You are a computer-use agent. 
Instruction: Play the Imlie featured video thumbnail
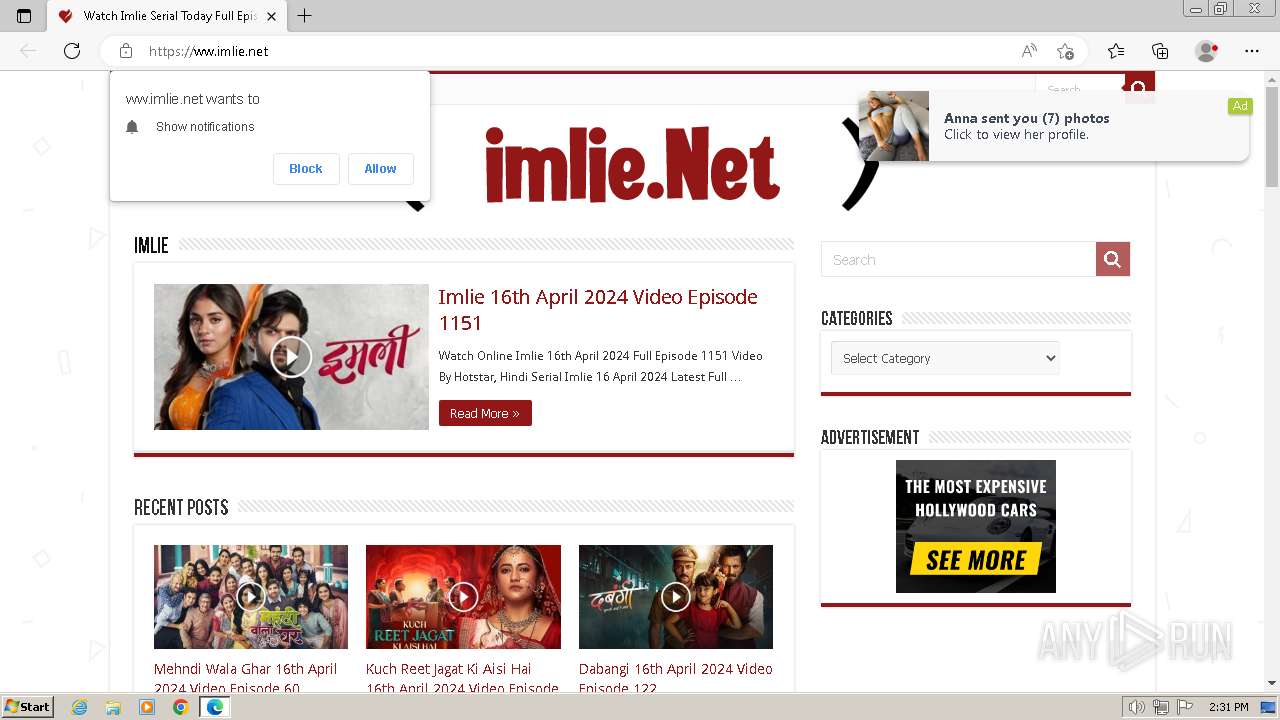click(x=291, y=357)
